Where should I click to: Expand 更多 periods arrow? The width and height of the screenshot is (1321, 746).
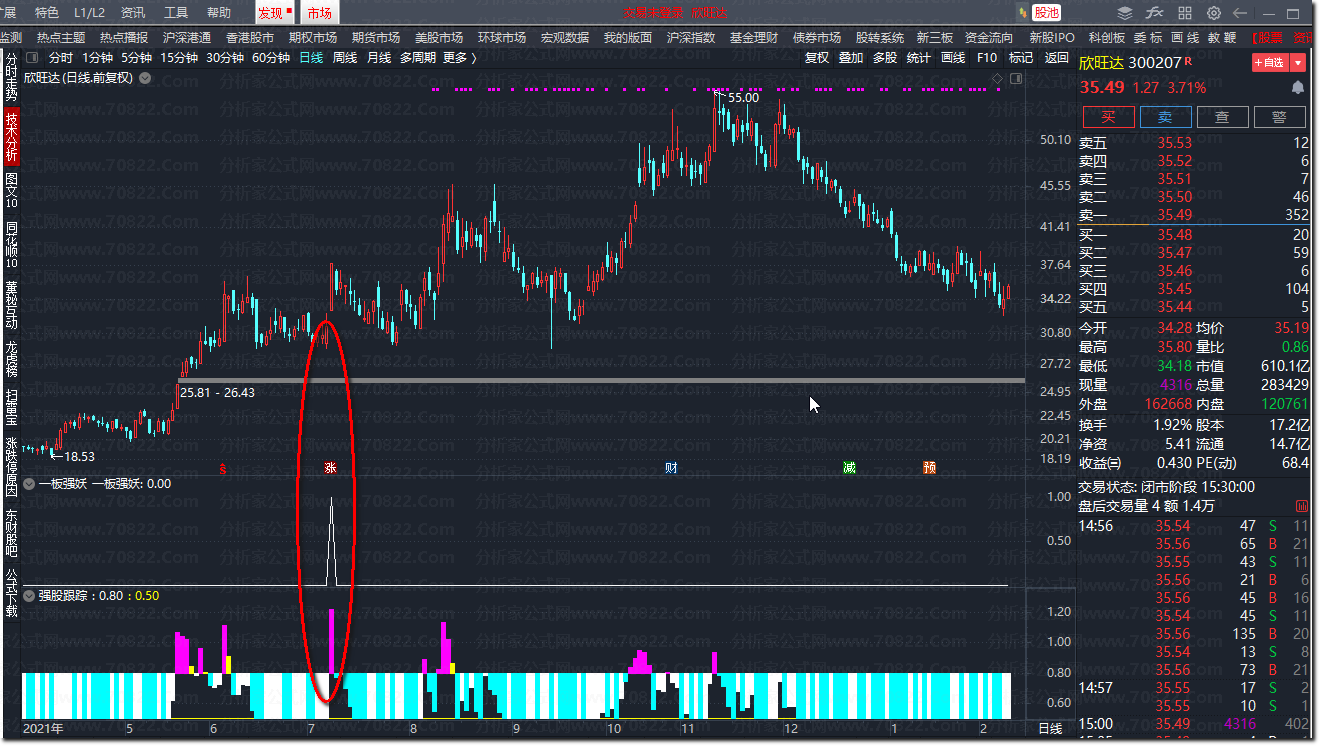(474, 58)
